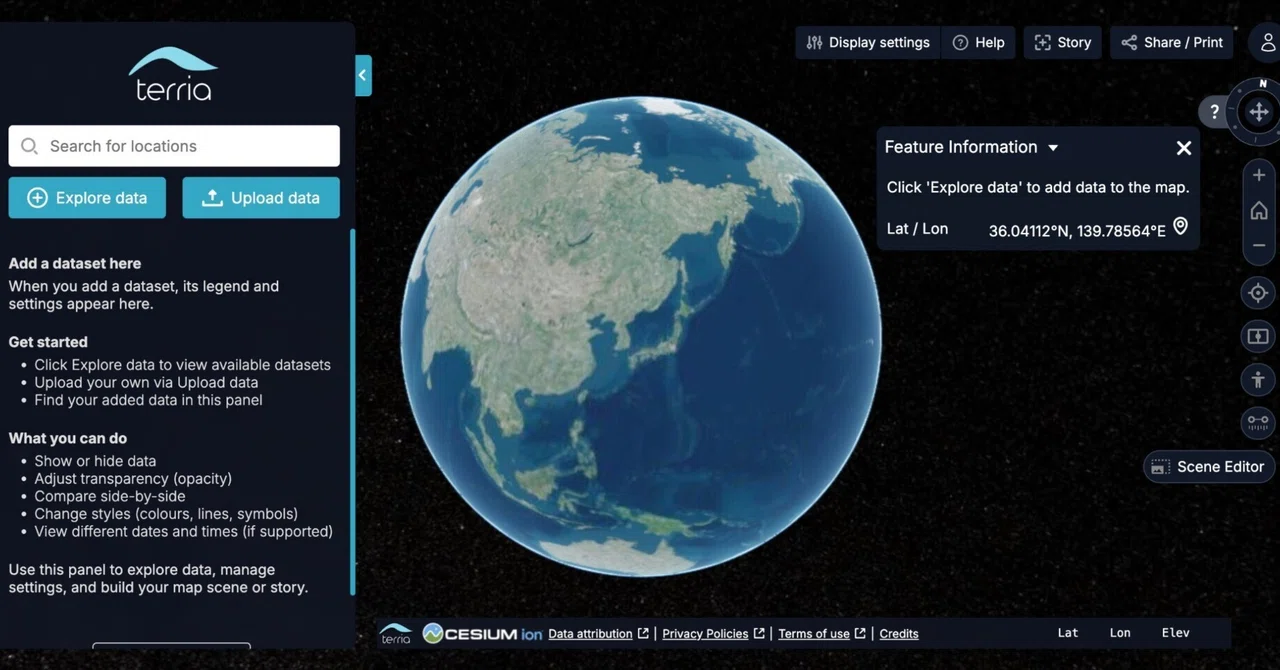Center map on my location
This screenshot has height=670, width=1280.
1258,293
